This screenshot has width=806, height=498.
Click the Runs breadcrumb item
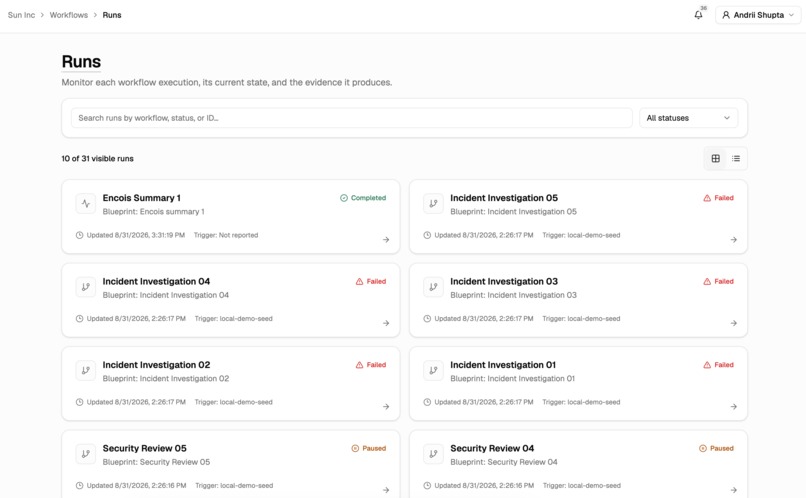click(112, 15)
